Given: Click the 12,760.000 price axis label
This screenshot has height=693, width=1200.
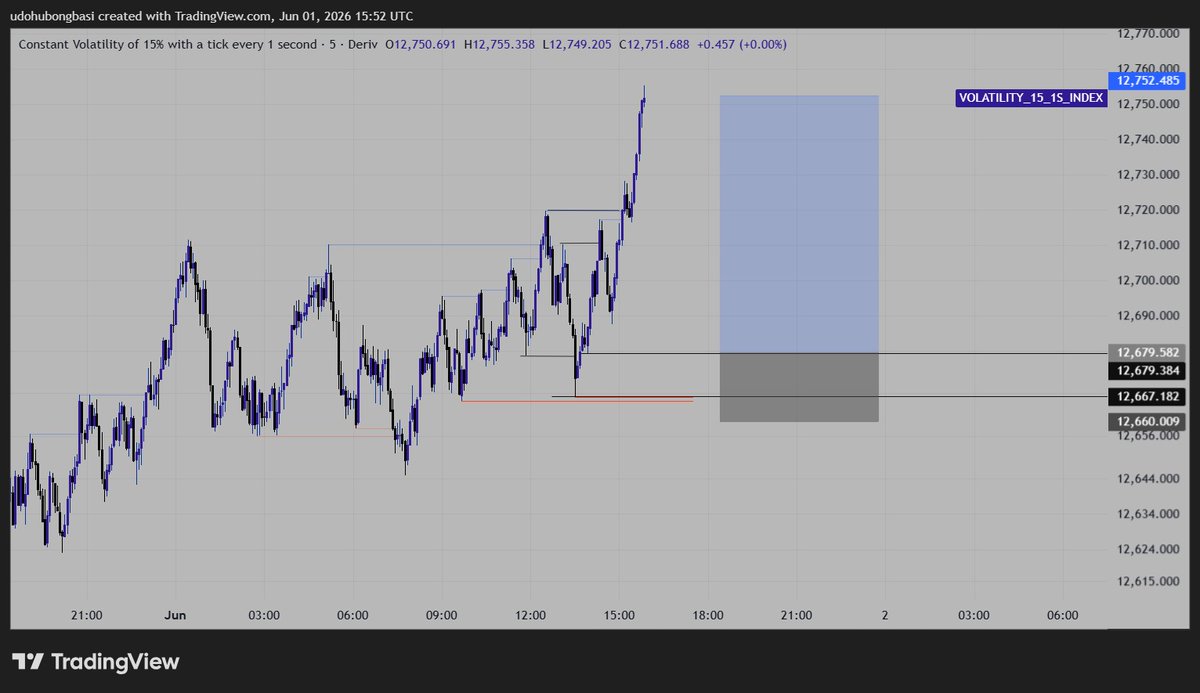Looking at the screenshot, I should [x=1149, y=69].
